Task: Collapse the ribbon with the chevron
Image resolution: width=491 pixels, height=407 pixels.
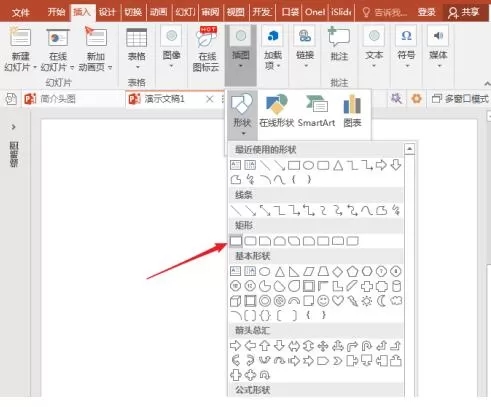Action: click(487, 83)
